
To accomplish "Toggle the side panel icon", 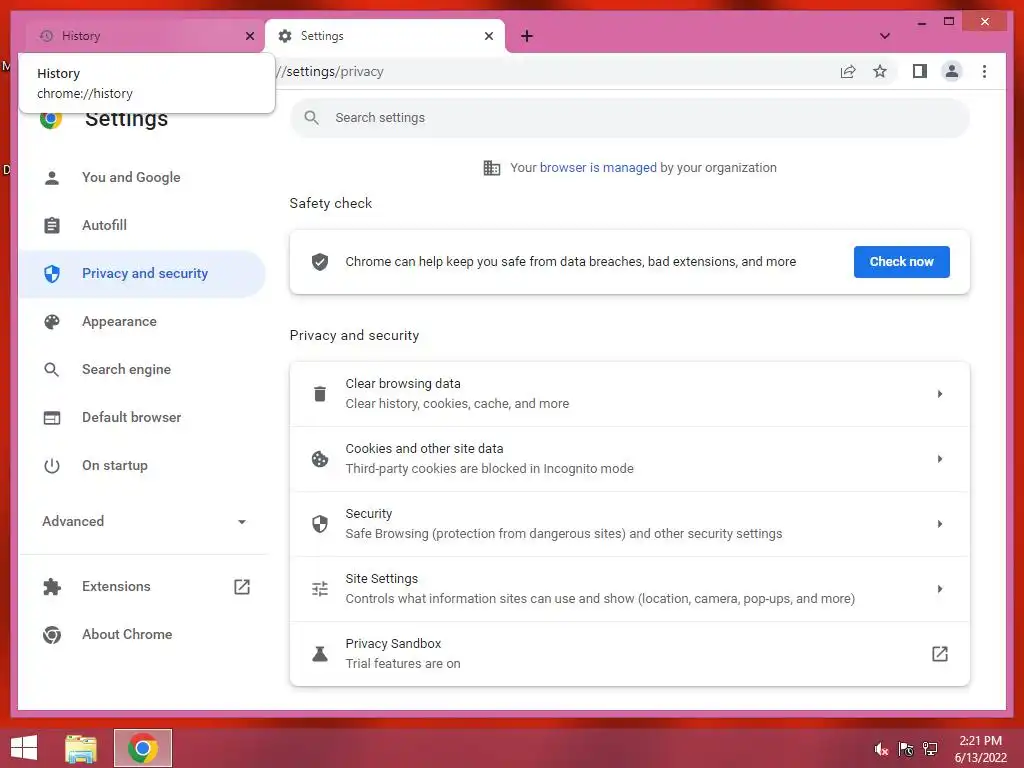I will point(920,71).
